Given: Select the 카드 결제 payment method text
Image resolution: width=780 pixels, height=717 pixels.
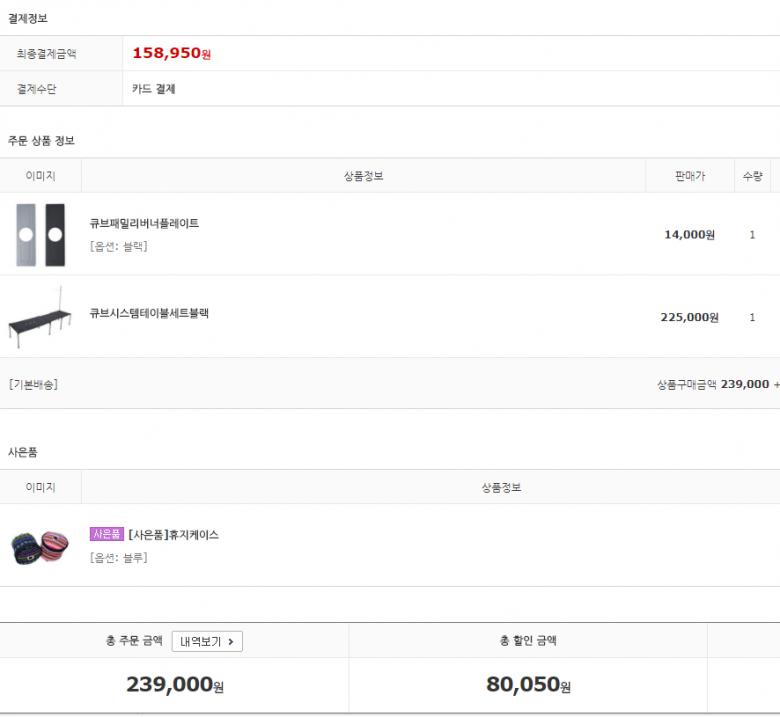Looking at the screenshot, I should [x=154, y=89].
